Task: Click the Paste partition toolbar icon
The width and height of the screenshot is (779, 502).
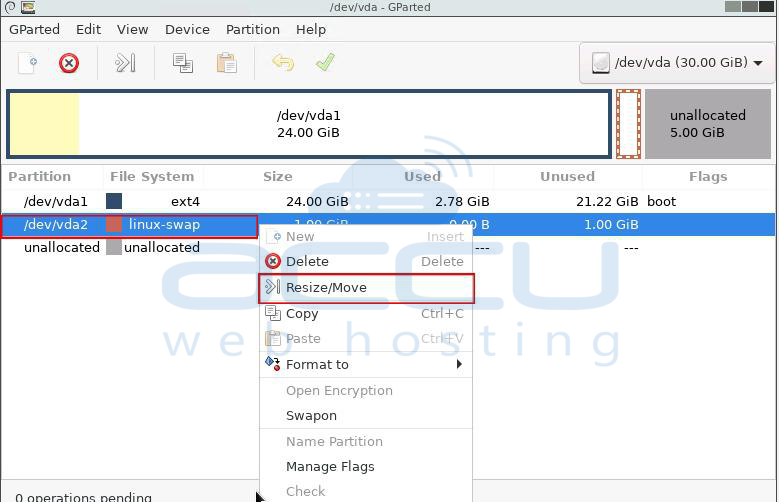Action: pyautogui.click(x=227, y=63)
